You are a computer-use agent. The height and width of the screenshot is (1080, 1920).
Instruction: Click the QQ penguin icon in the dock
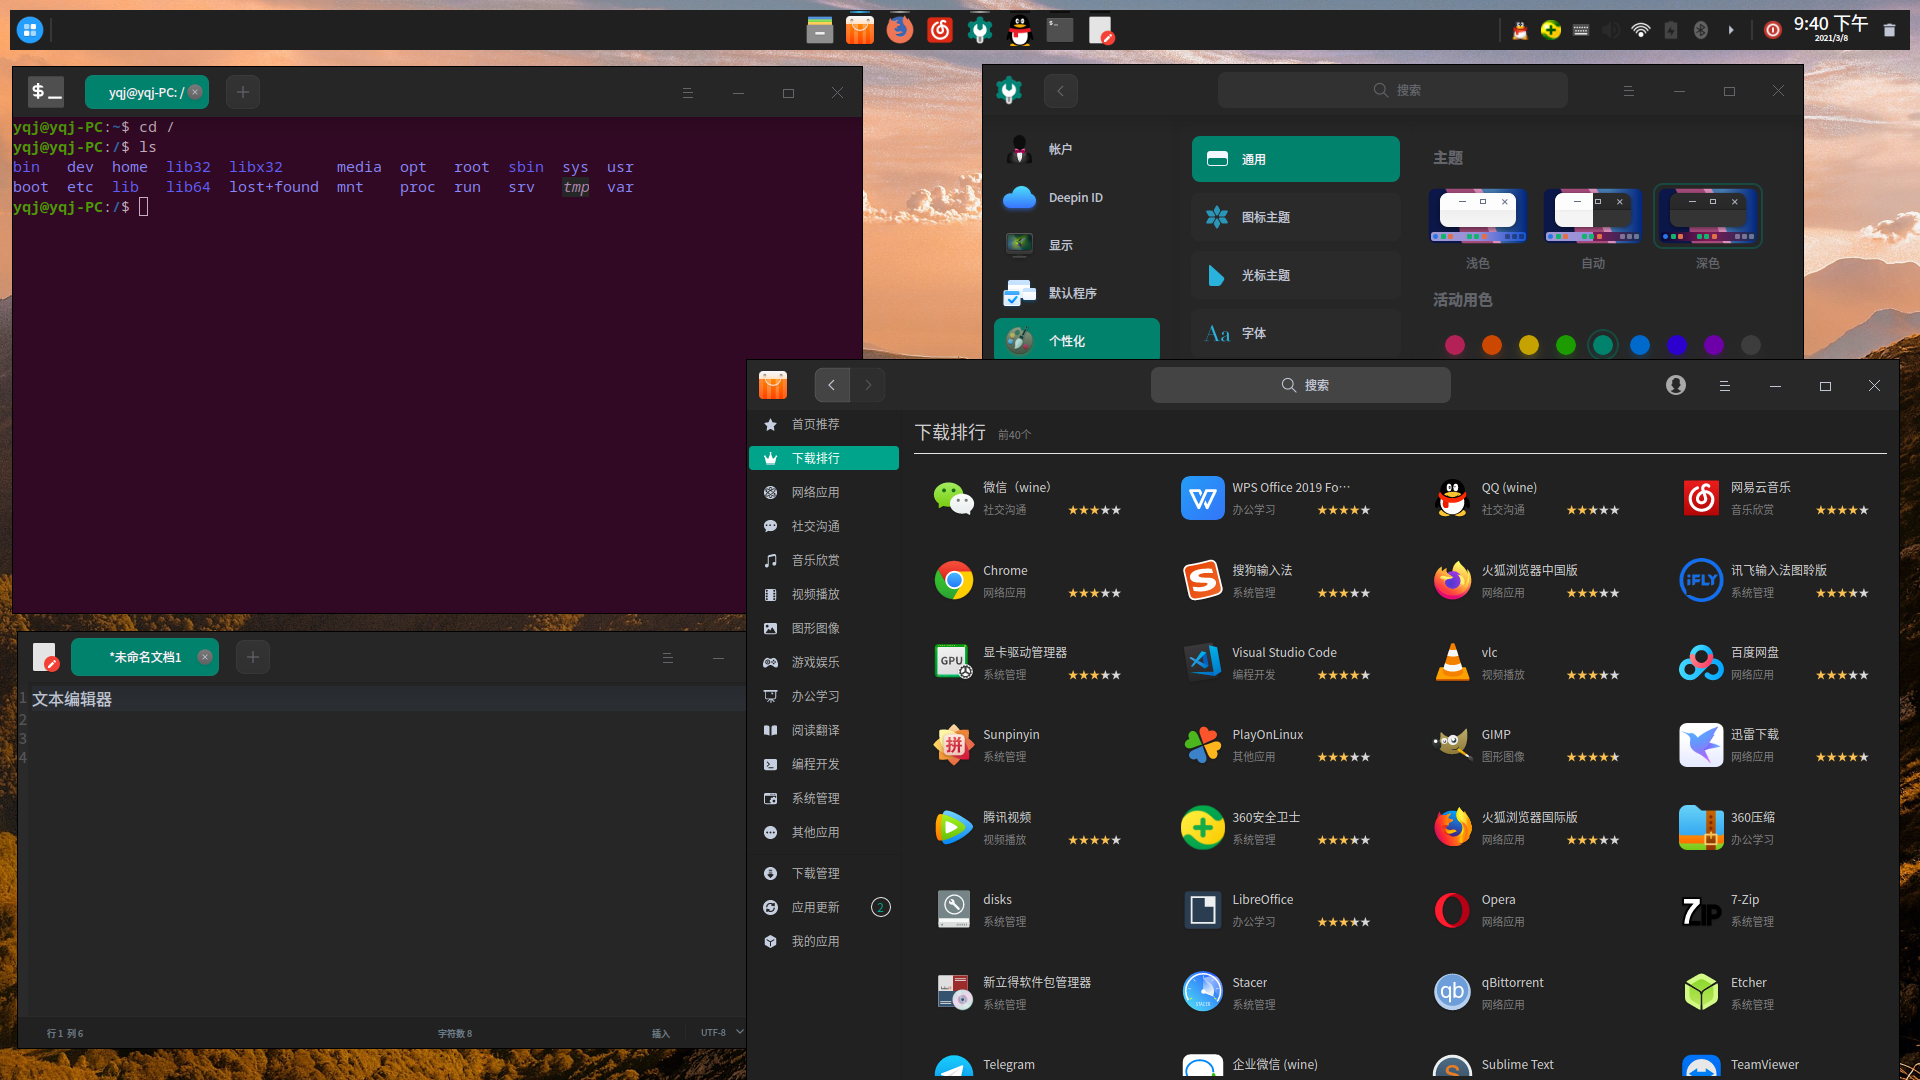point(1020,30)
